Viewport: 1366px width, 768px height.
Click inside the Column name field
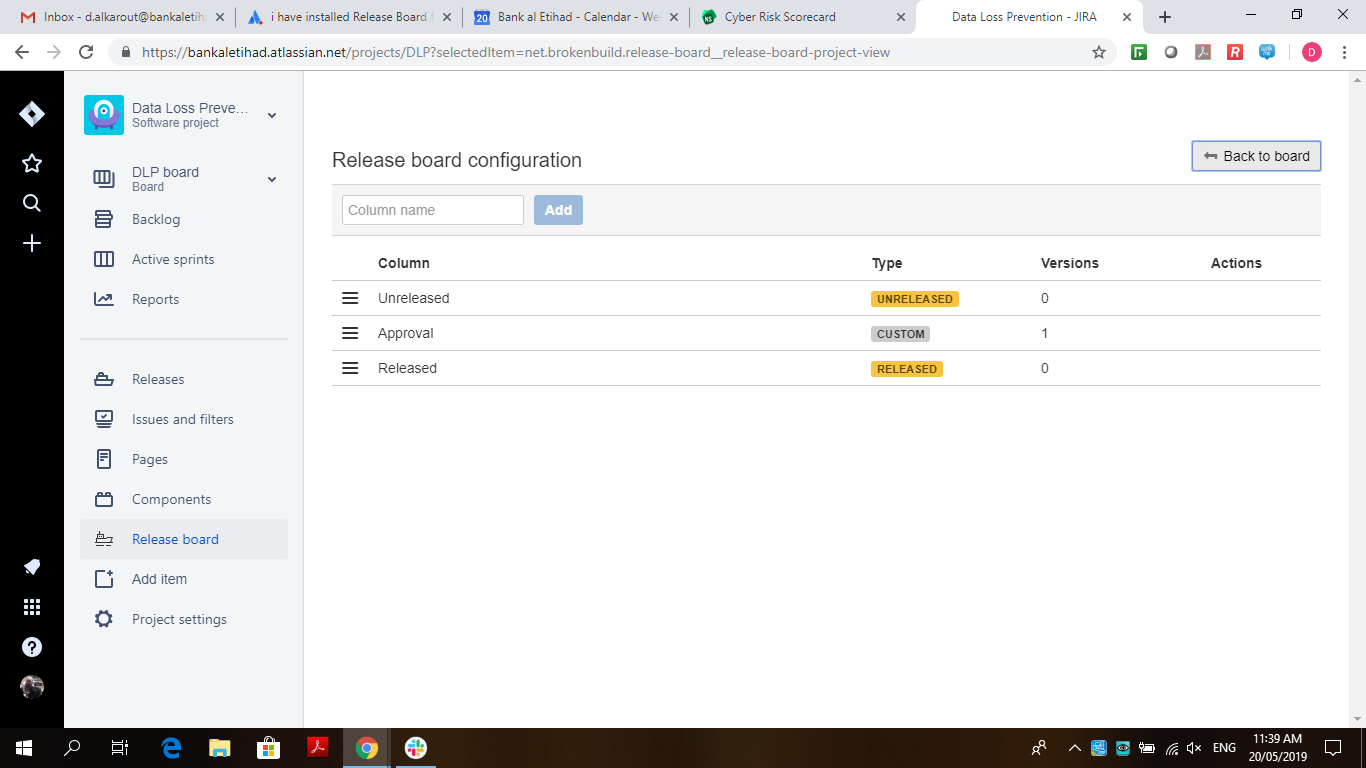pos(432,210)
